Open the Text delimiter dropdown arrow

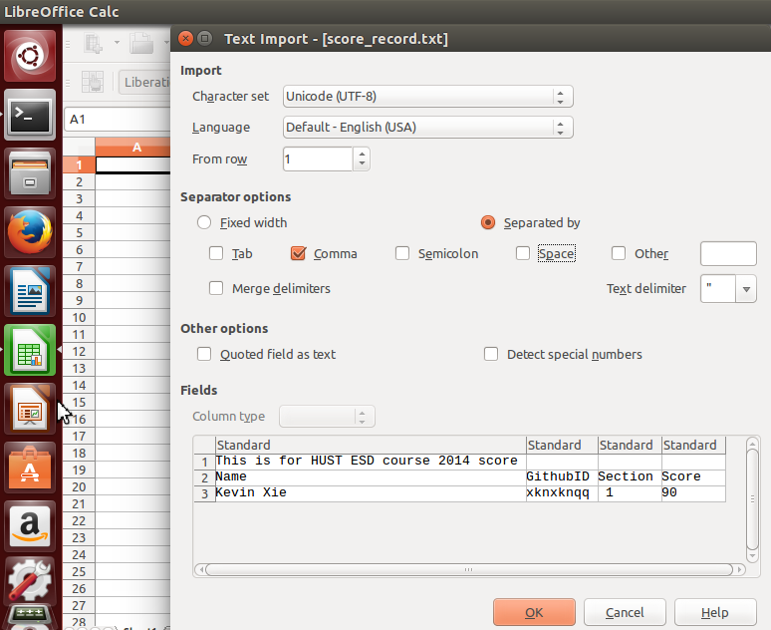(746, 289)
